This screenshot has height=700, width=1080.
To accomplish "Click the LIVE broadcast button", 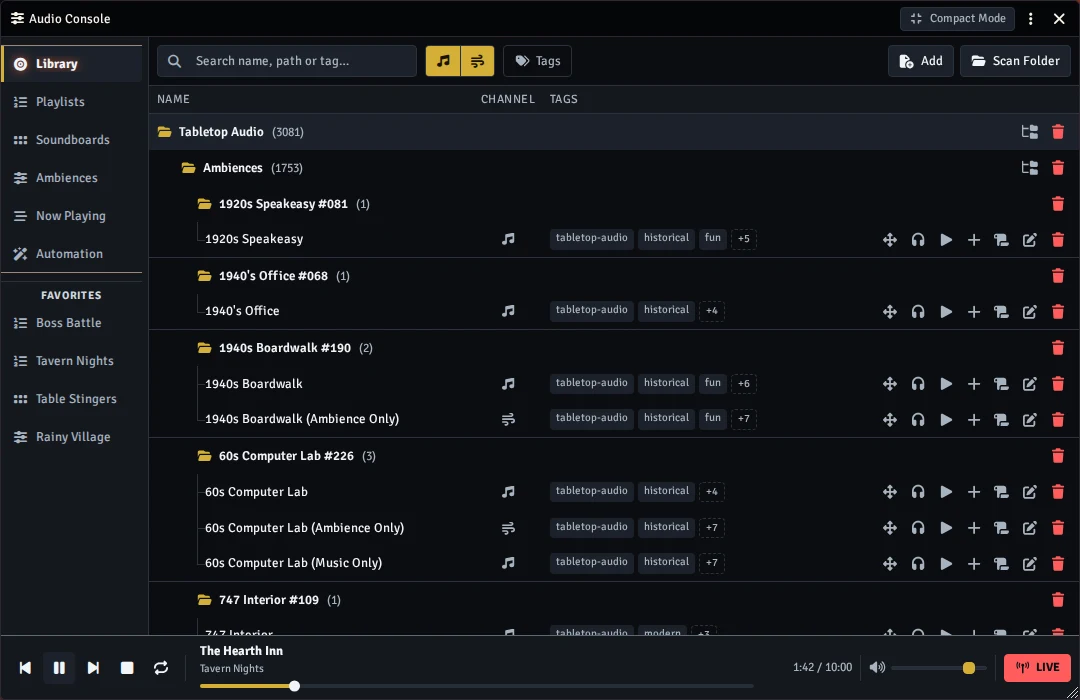I will 1037,668.
